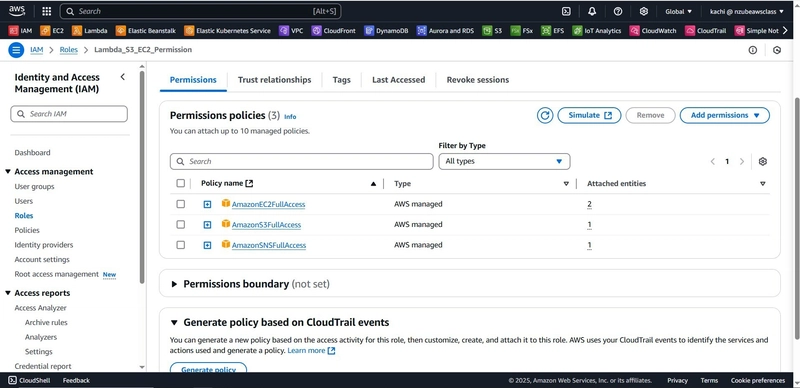Click in the policy search field

point(302,161)
